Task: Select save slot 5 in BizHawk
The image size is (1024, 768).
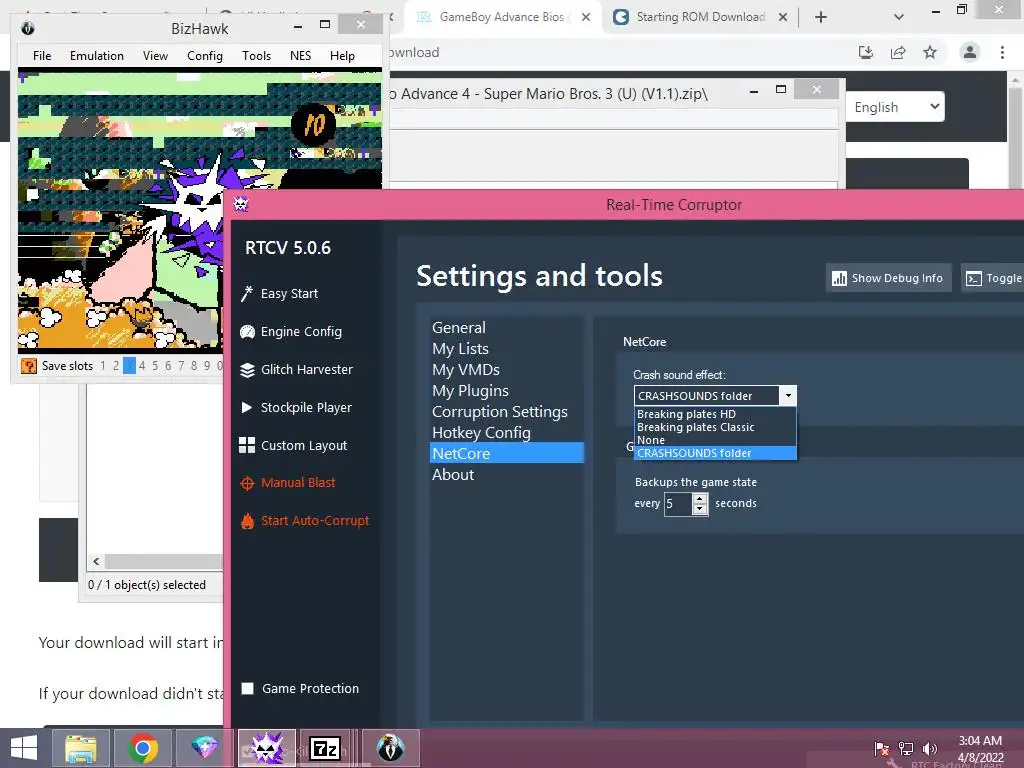Action: [155, 366]
